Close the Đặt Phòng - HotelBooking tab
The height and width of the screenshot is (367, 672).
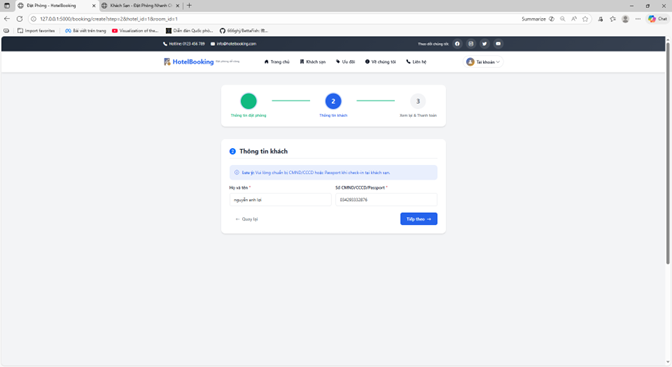(94, 6)
